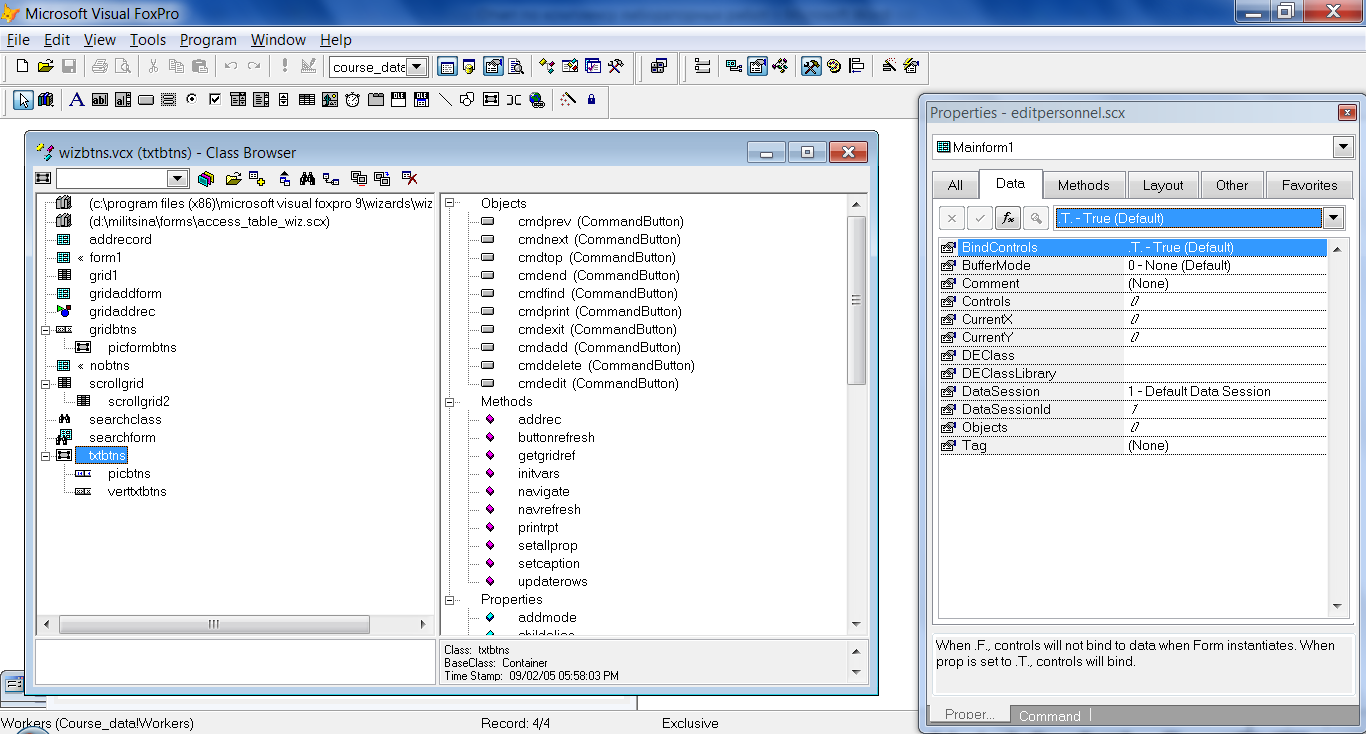Click the New file toolbar icon
This screenshot has width=1366, height=734.
(x=22, y=67)
